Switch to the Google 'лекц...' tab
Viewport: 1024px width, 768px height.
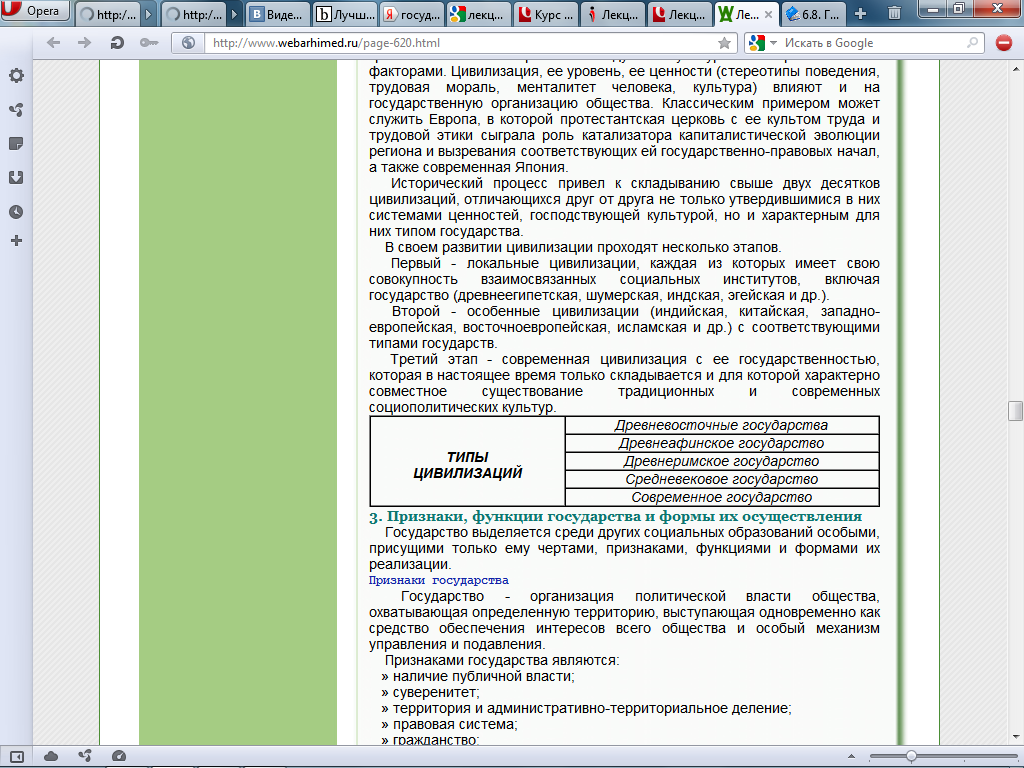tap(478, 14)
